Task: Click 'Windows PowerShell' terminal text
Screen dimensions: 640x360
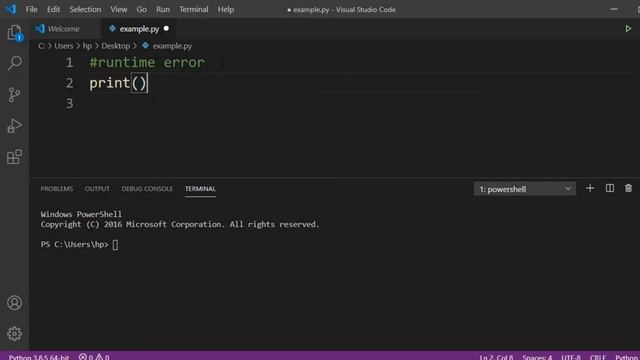Action: [81, 214]
